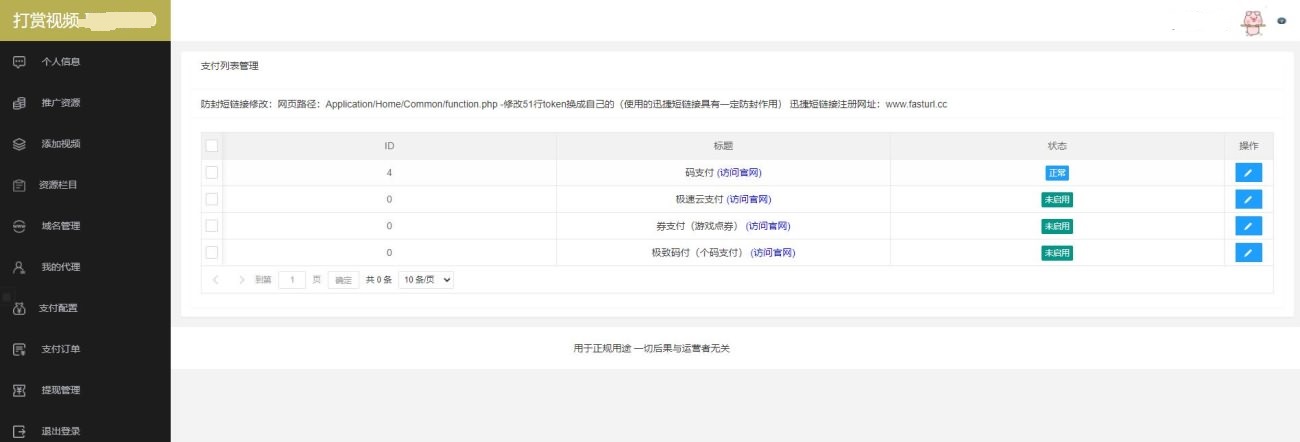Open 支付配置 menu item

(85, 308)
